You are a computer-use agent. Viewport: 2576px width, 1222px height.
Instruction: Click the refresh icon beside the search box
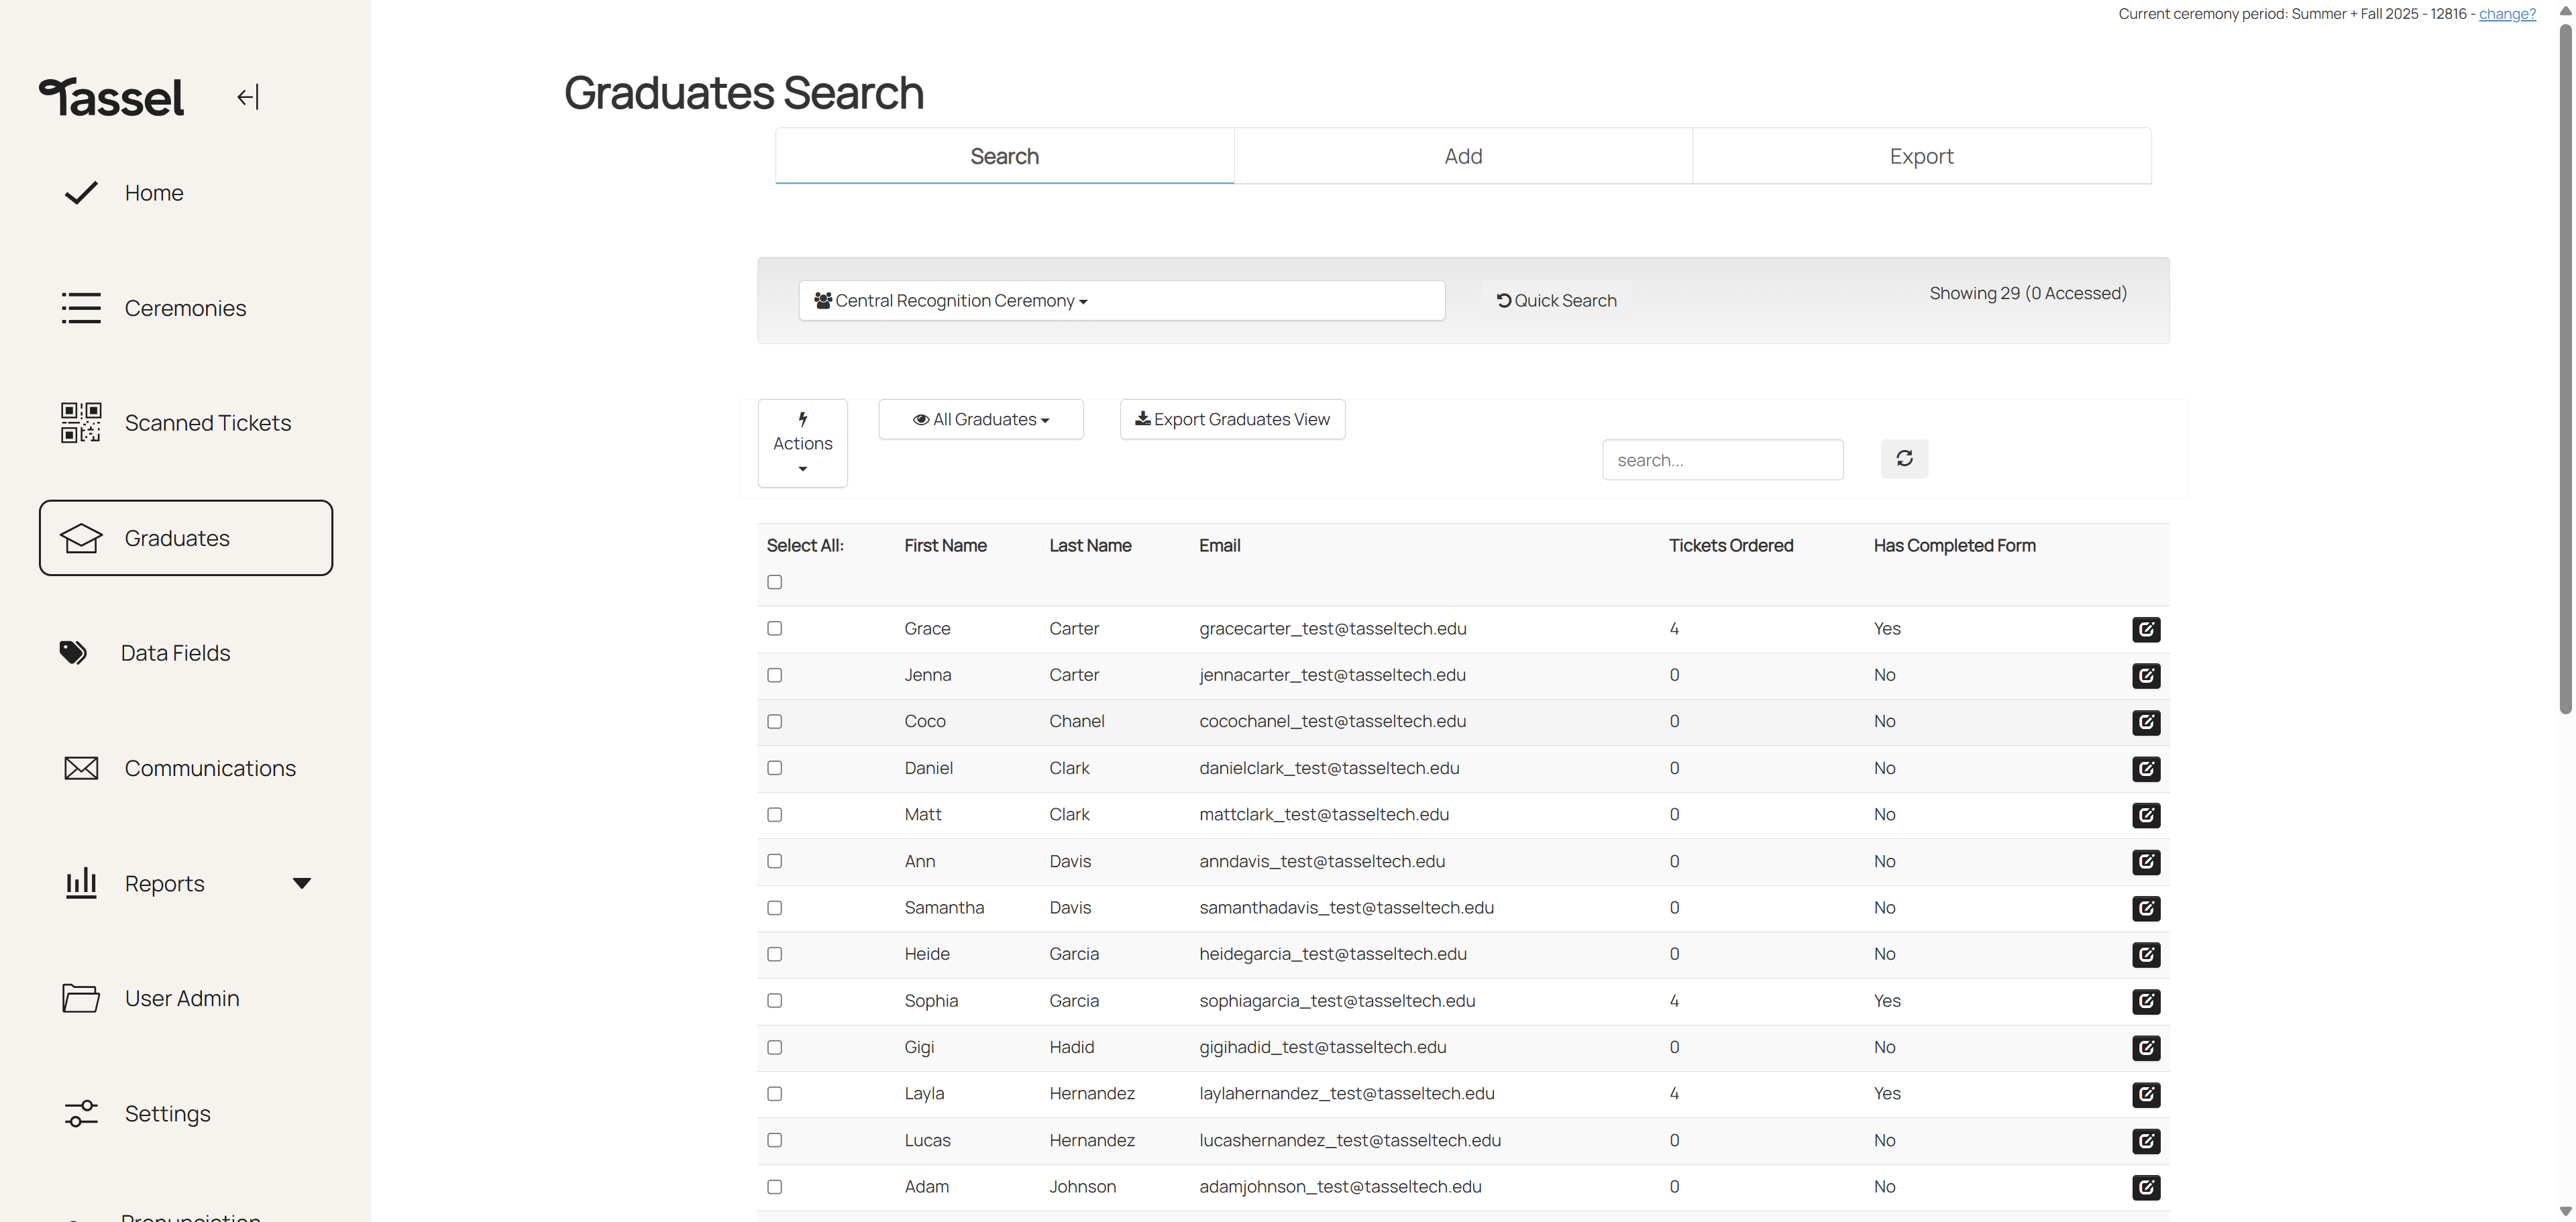[1904, 459]
